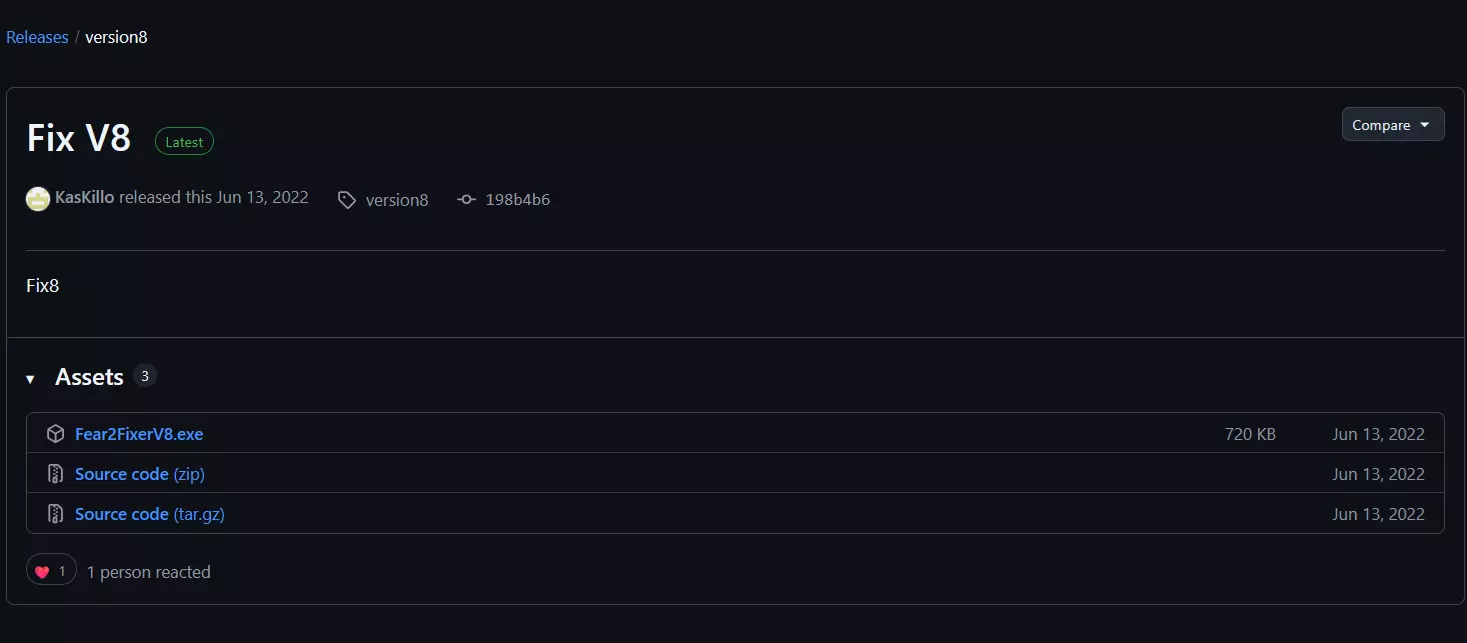
Task: Click the tag icon next to version8
Action: [346, 200]
